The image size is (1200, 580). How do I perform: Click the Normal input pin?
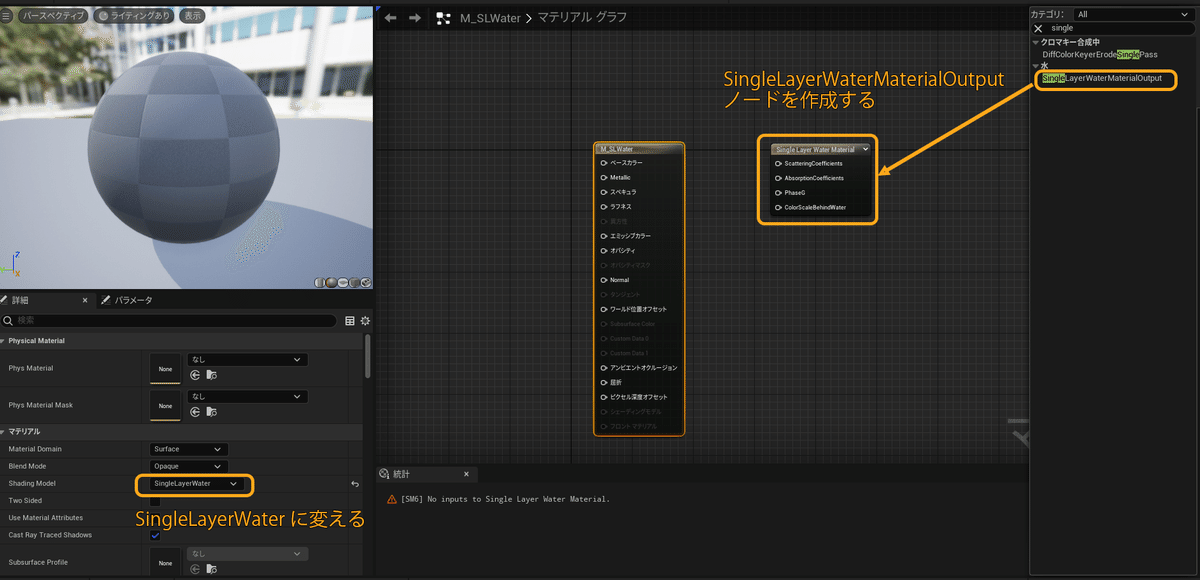point(604,280)
